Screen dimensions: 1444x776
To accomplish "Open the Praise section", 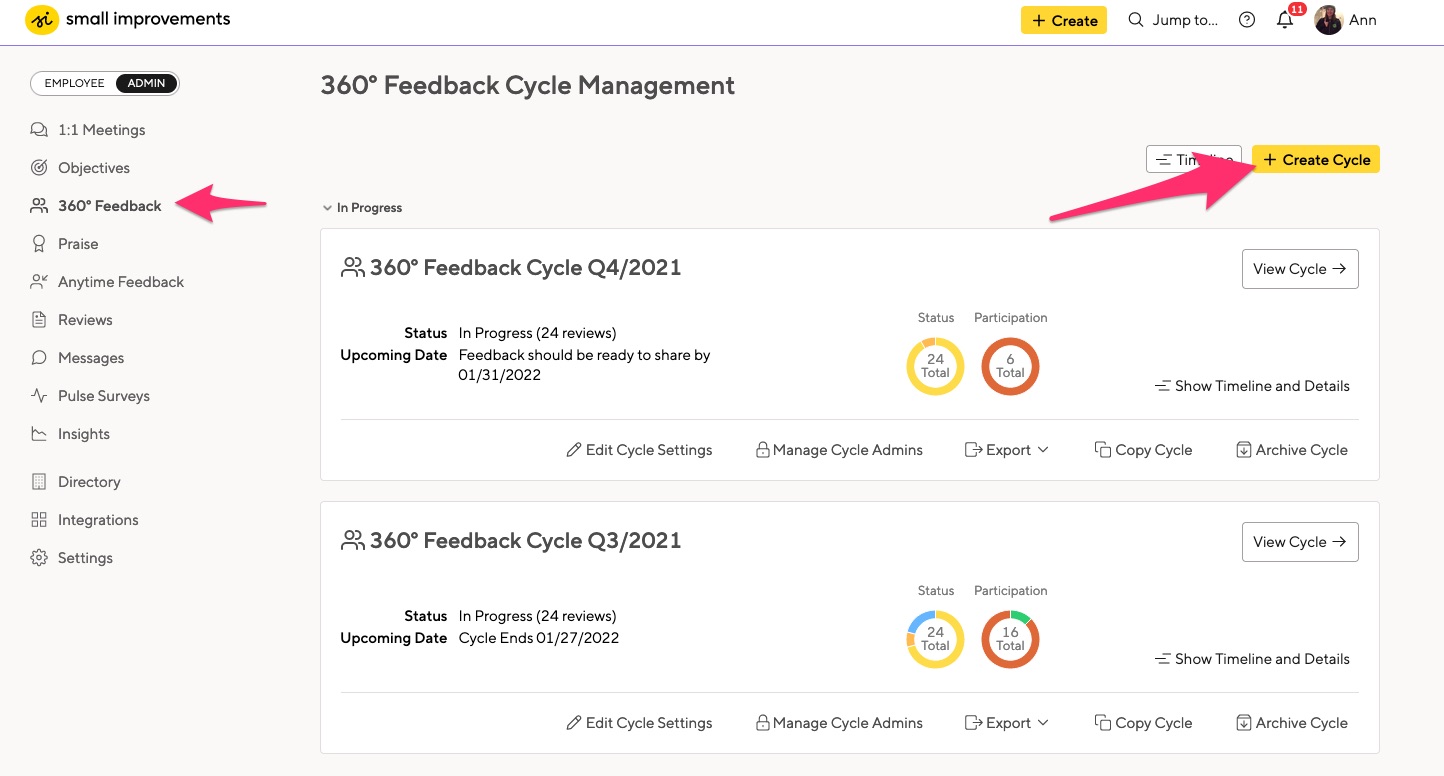I will pyautogui.click(x=78, y=243).
